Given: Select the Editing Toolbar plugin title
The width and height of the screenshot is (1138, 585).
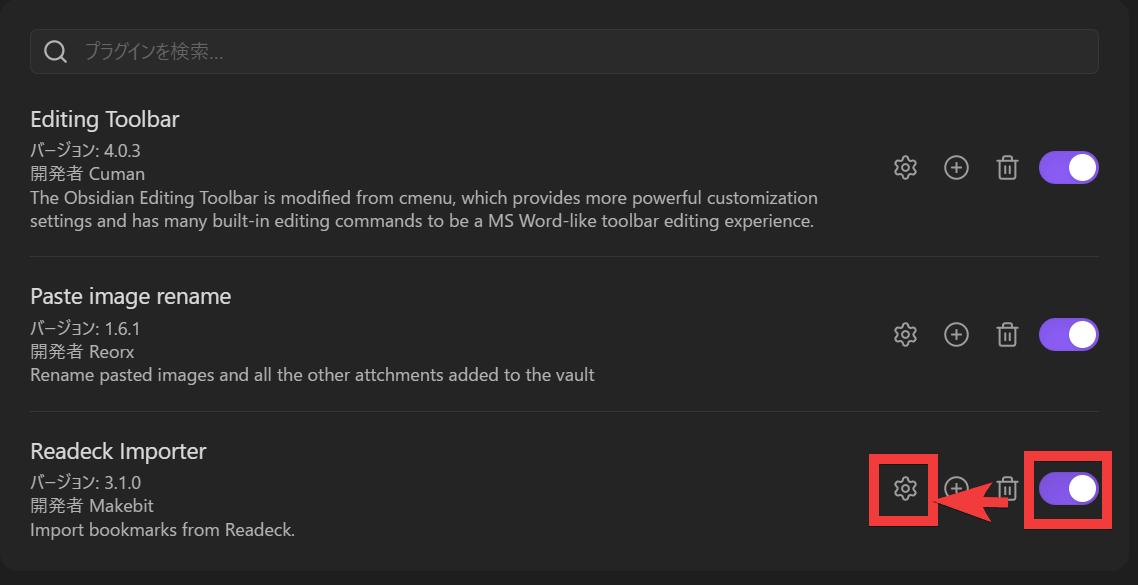Looking at the screenshot, I should click(x=105, y=120).
